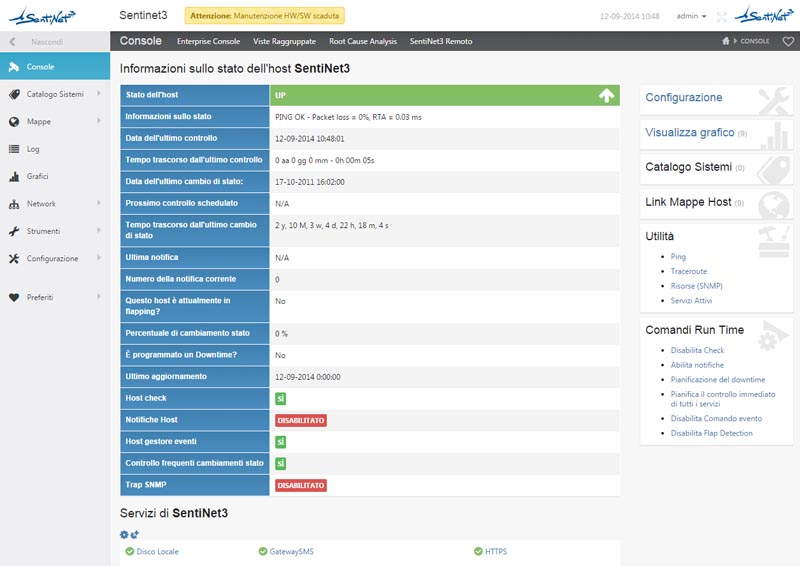Click the green UP host status bar
Screen dimensions: 800x566
point(444,95)
